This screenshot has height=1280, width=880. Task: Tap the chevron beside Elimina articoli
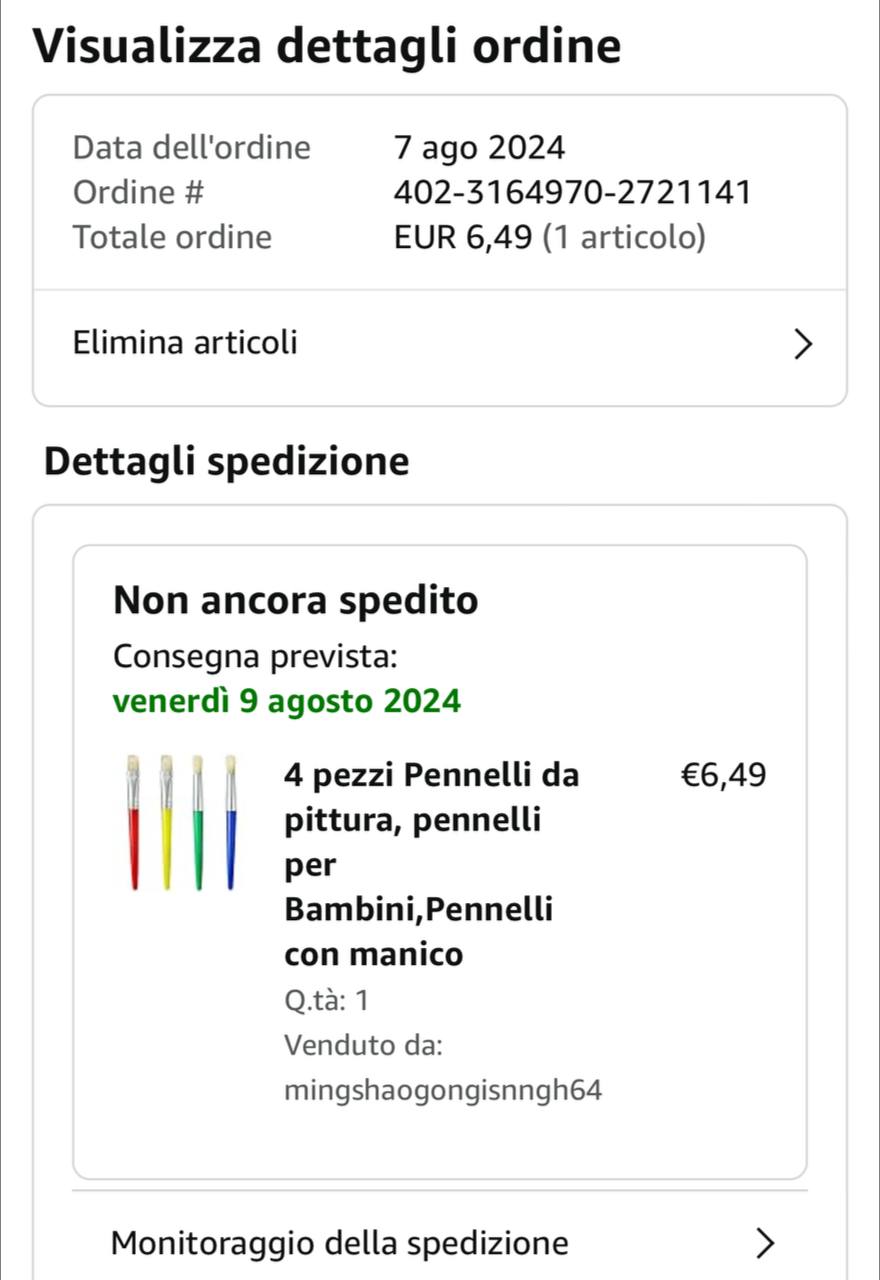point(800,345)
